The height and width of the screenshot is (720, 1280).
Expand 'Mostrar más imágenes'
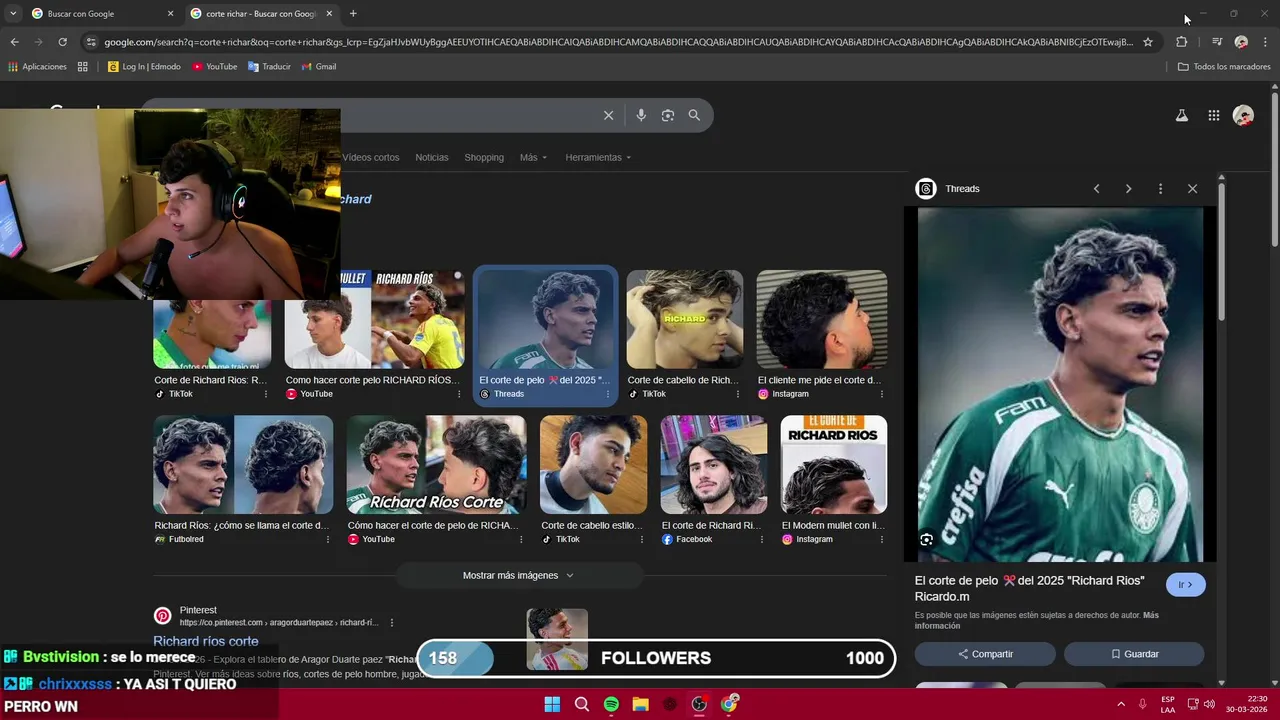pos(518,575)
